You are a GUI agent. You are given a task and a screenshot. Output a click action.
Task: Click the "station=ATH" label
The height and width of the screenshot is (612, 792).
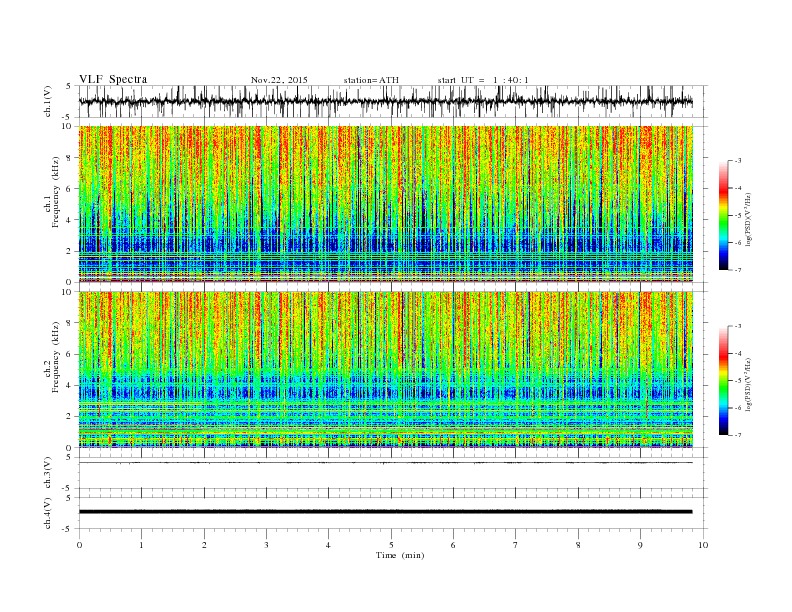[371, 80]
